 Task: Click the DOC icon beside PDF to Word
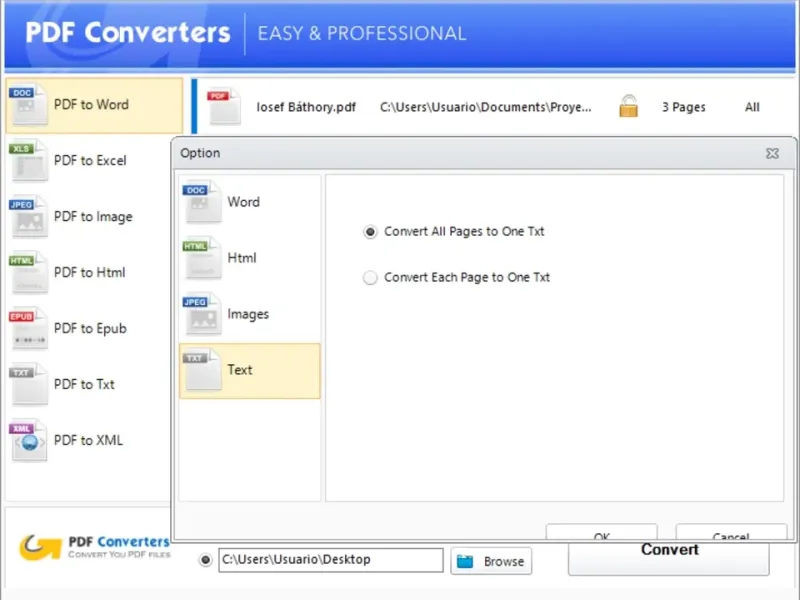point(28,105)
